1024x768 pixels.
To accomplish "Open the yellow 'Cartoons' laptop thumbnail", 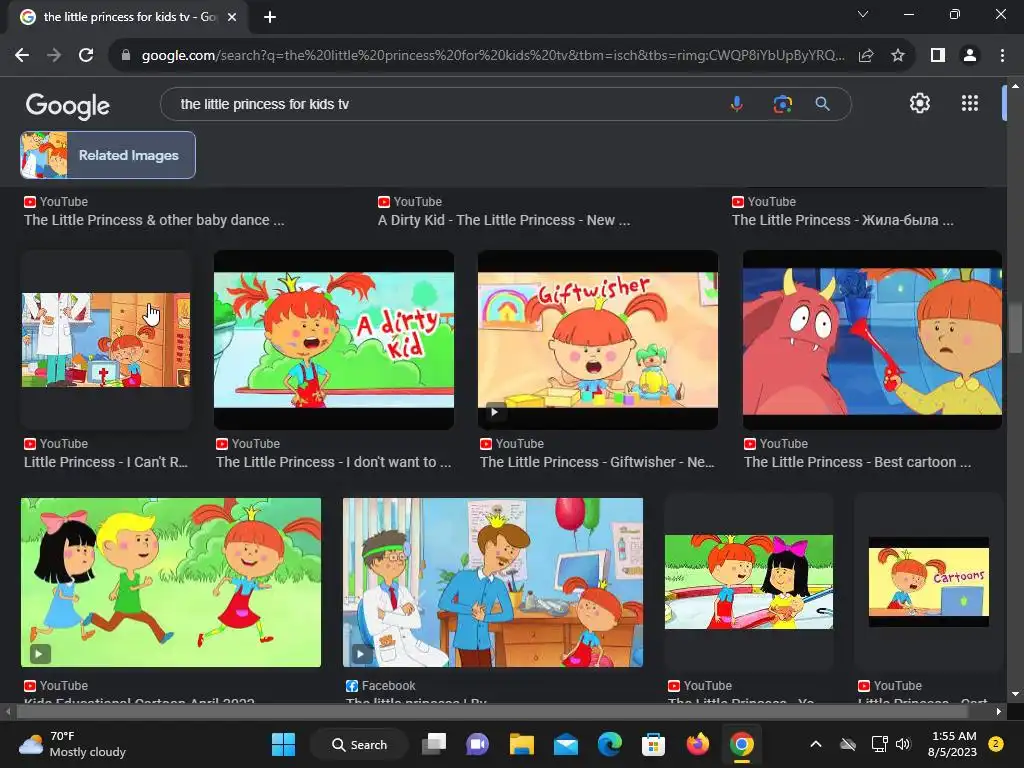I will pos(929,582).
